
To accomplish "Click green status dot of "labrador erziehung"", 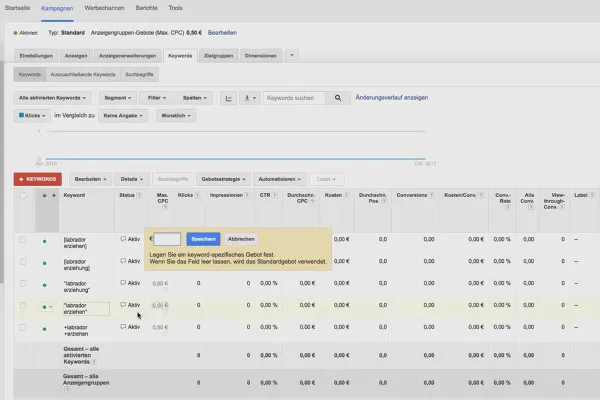I will [x=45, y=285].
